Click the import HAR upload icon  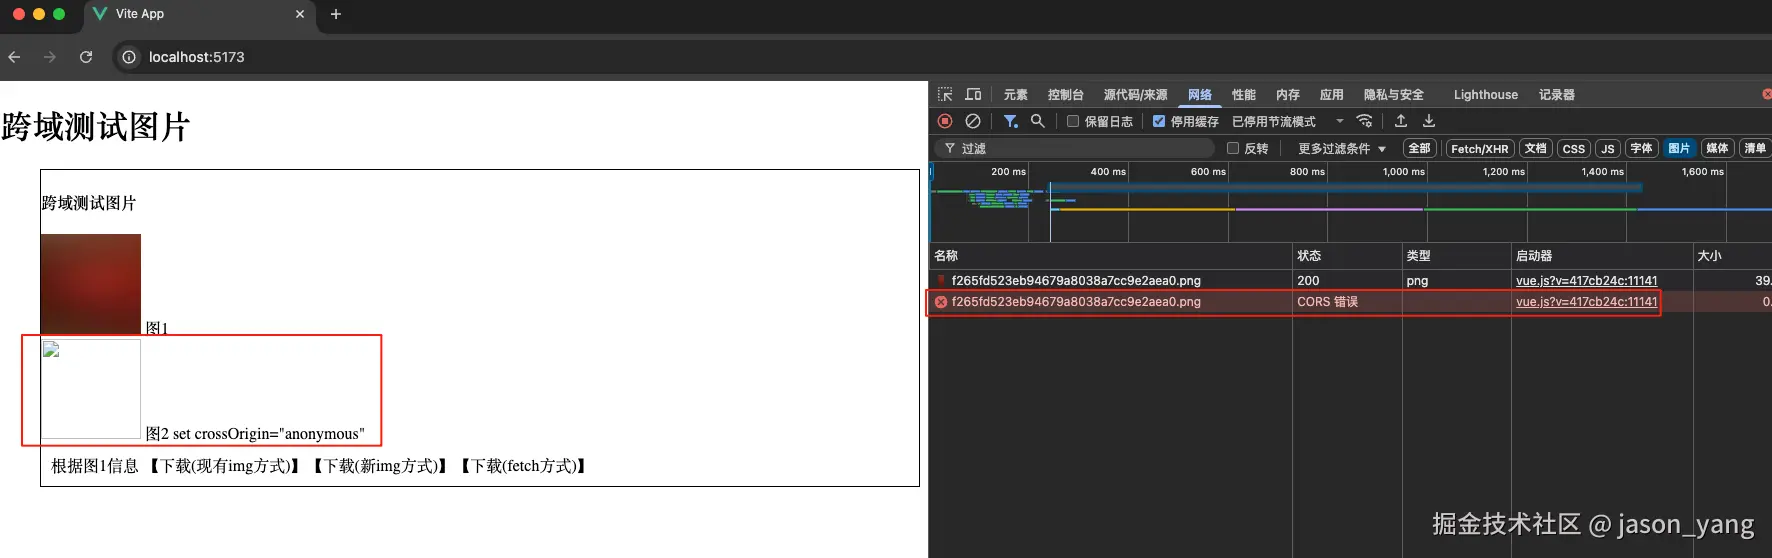pos(1401,121)
